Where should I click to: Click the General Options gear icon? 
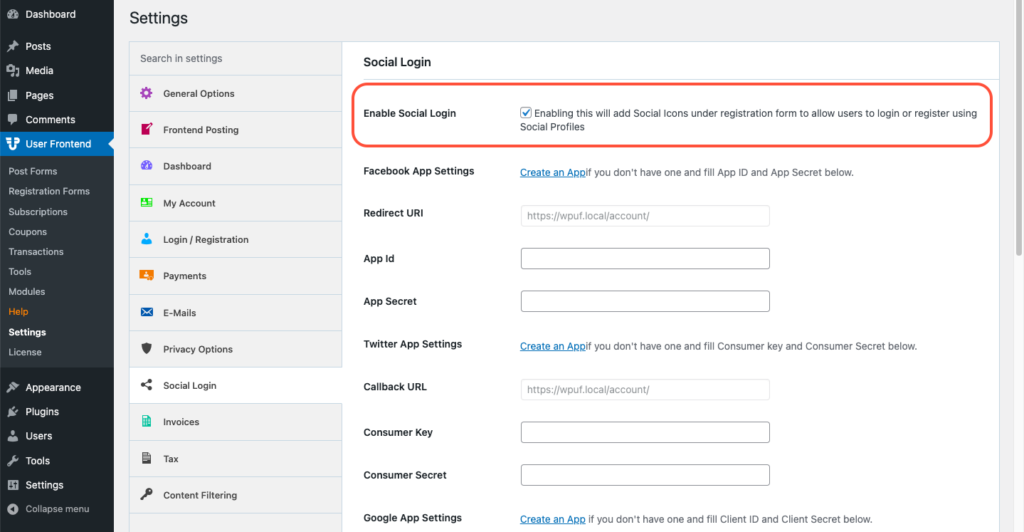(x=146, y=93)
